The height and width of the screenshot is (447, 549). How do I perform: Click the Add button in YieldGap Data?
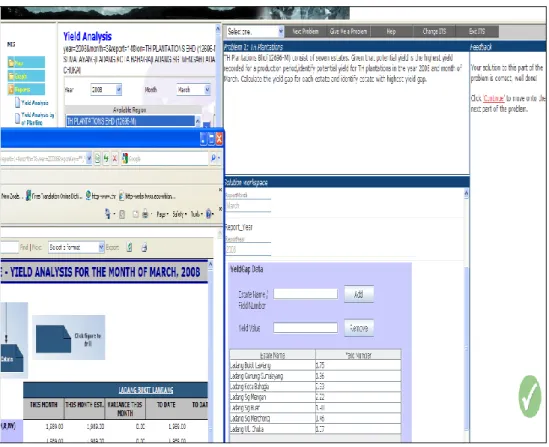coord(359,294)
